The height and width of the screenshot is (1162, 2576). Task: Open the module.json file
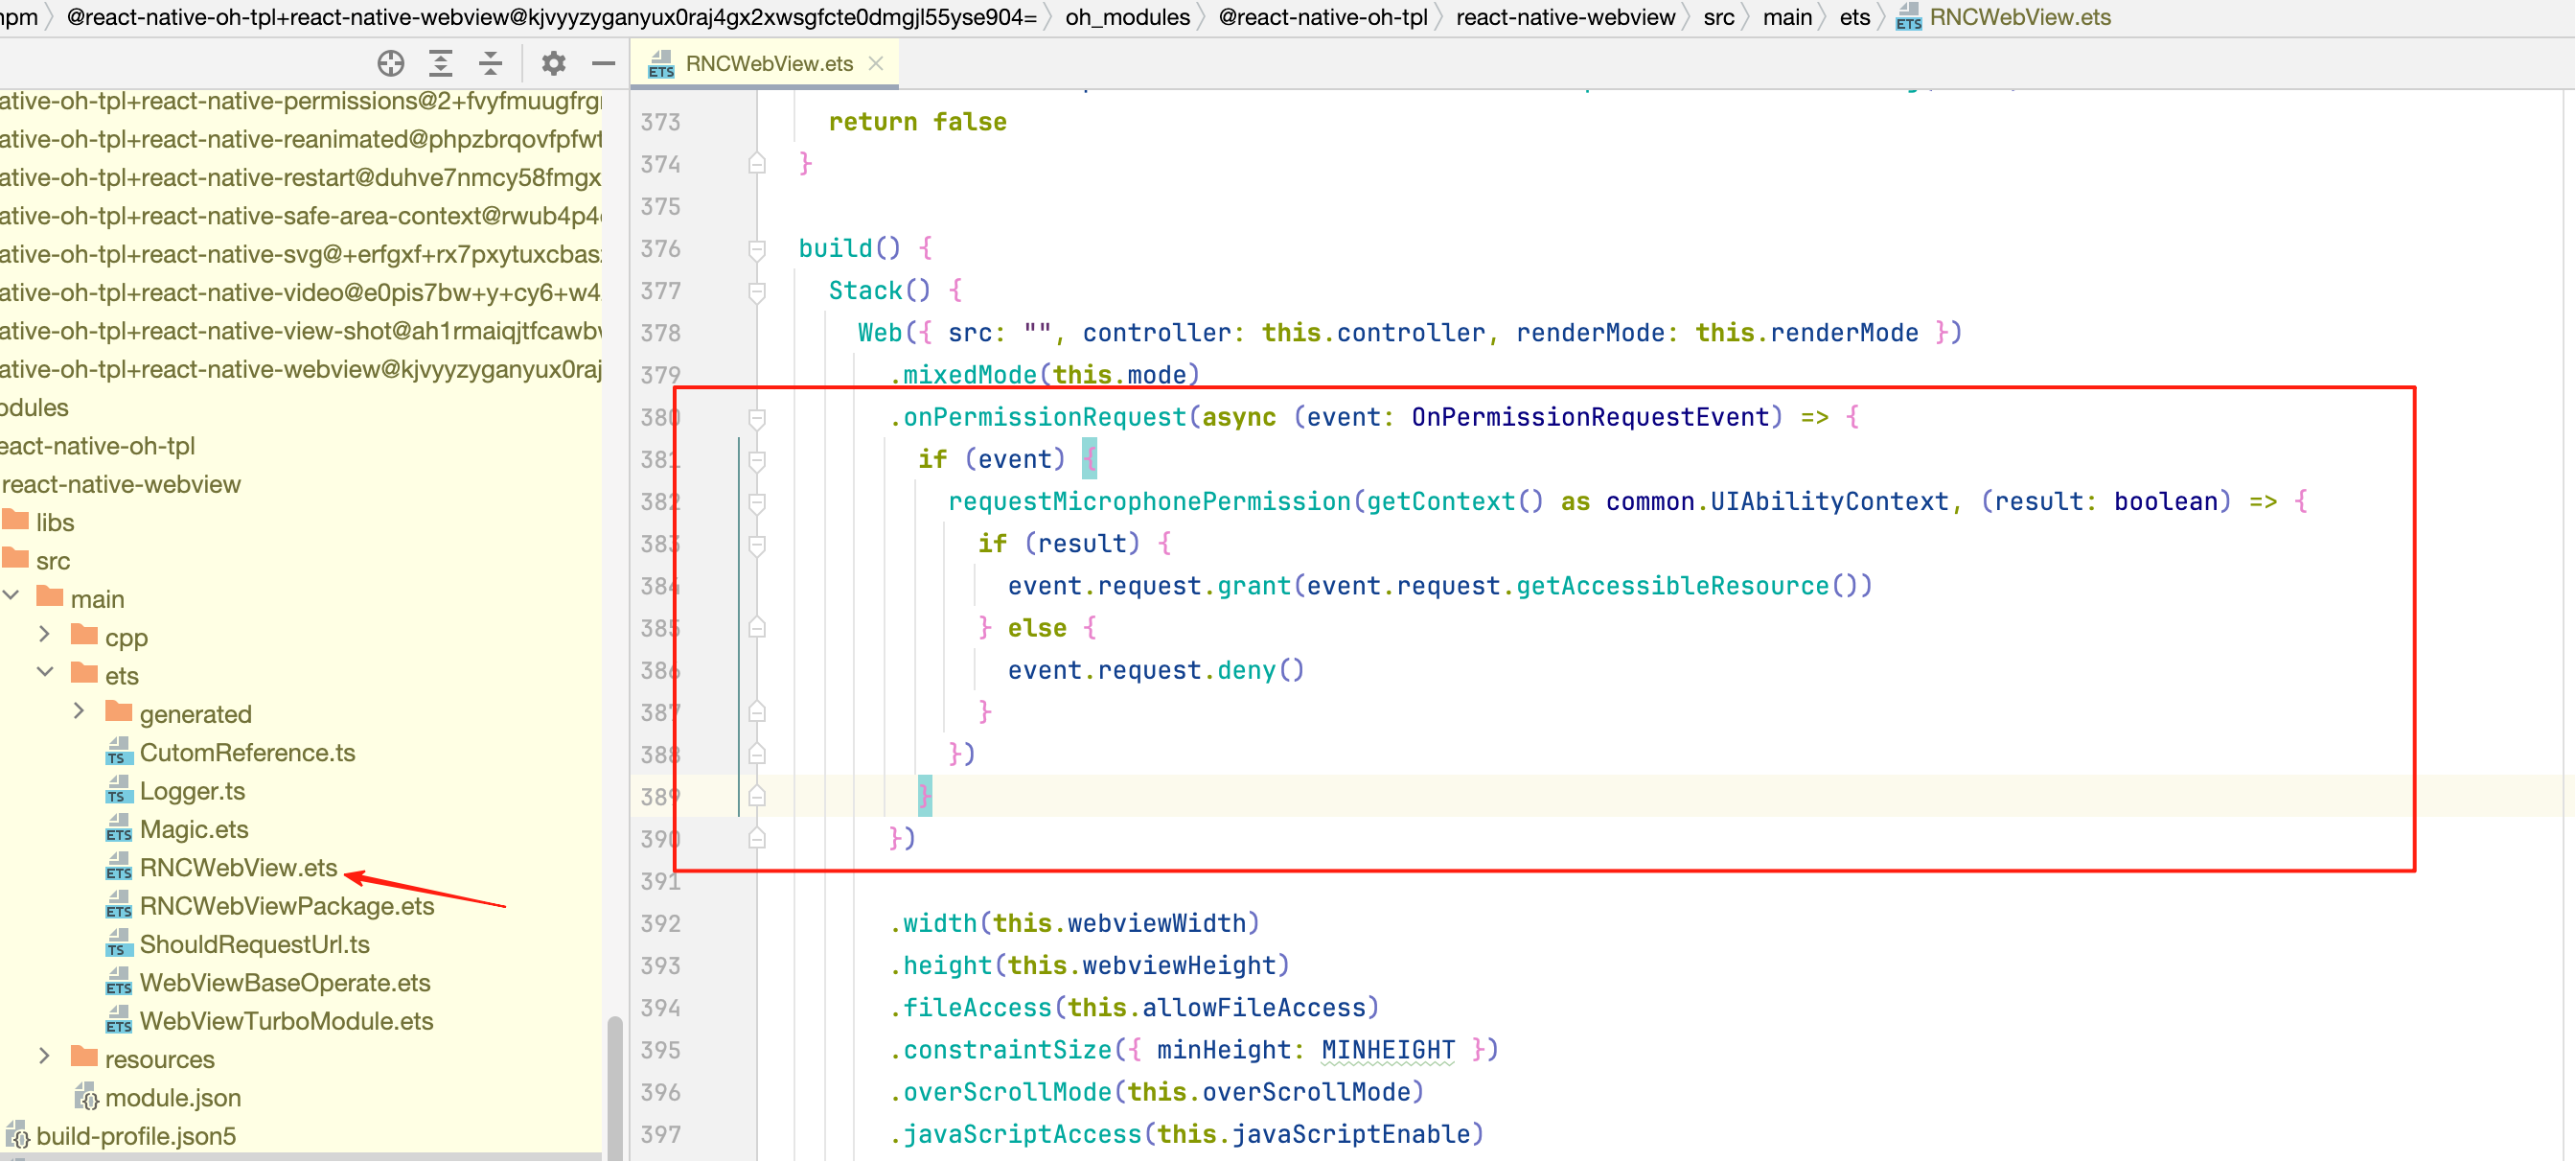click(172, 1097)
